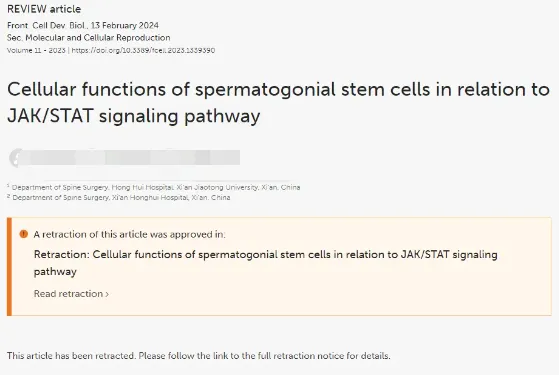Click the Xi'an Honghui Hospital affiliation line

(x=121, y=197)
